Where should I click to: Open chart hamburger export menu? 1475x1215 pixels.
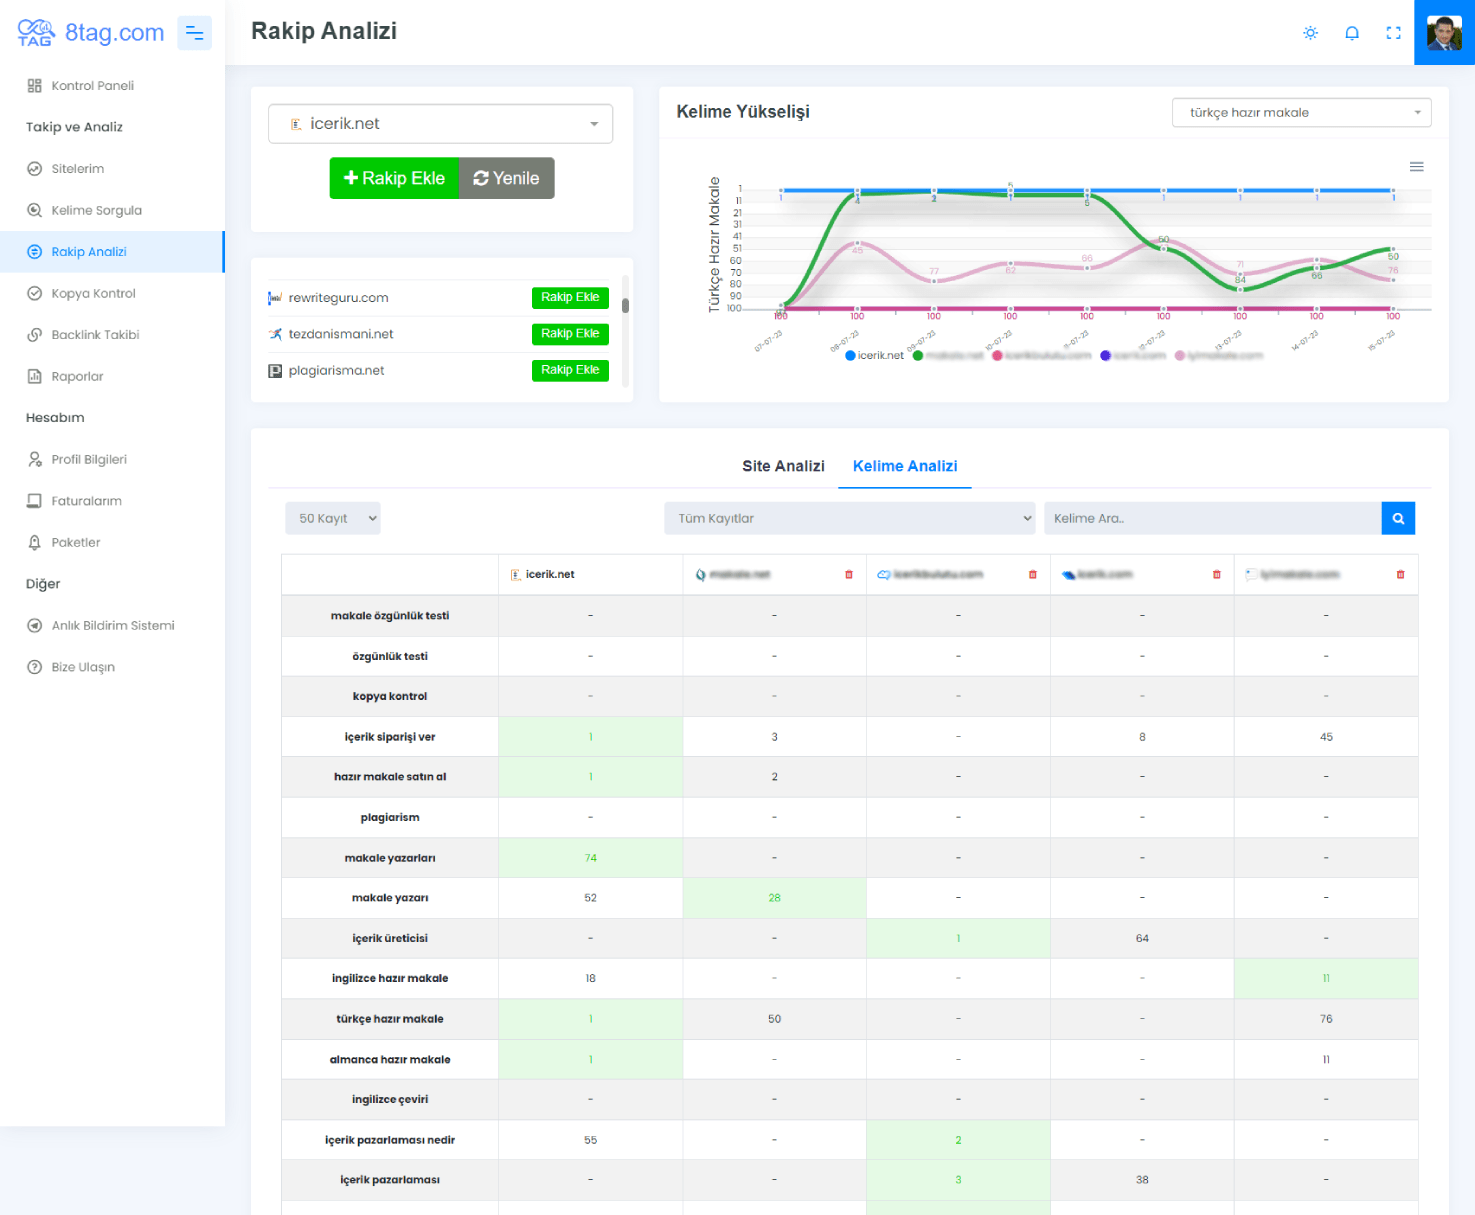1416,167
